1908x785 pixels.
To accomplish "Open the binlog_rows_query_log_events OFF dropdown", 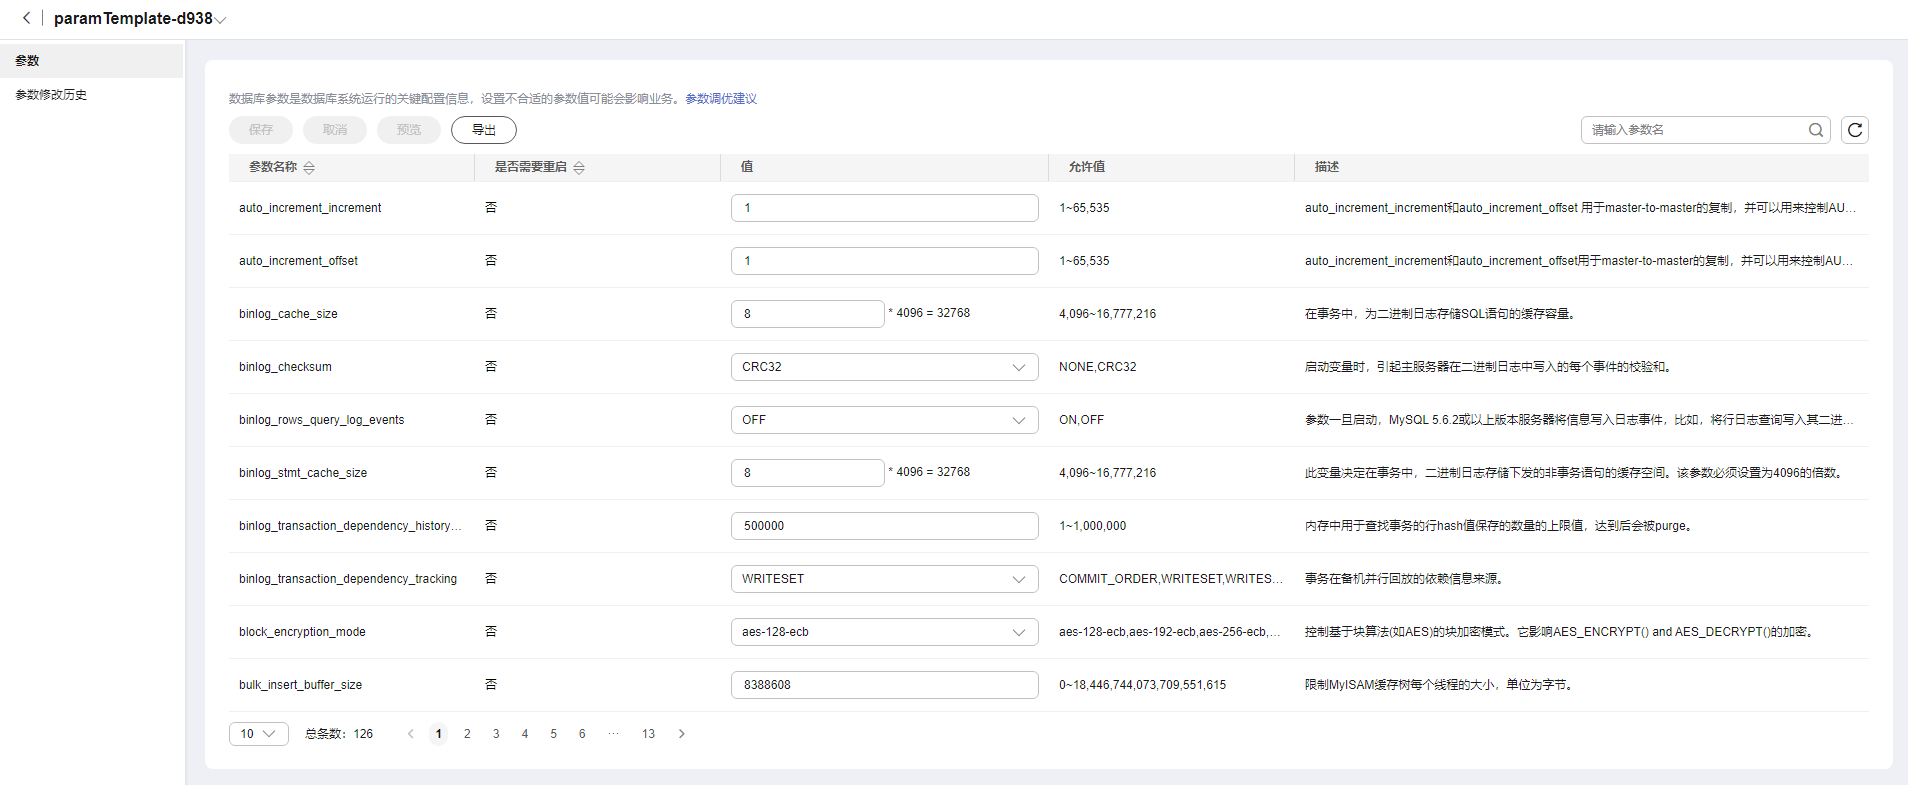I will pyautogui.click(x=885, y=420).
